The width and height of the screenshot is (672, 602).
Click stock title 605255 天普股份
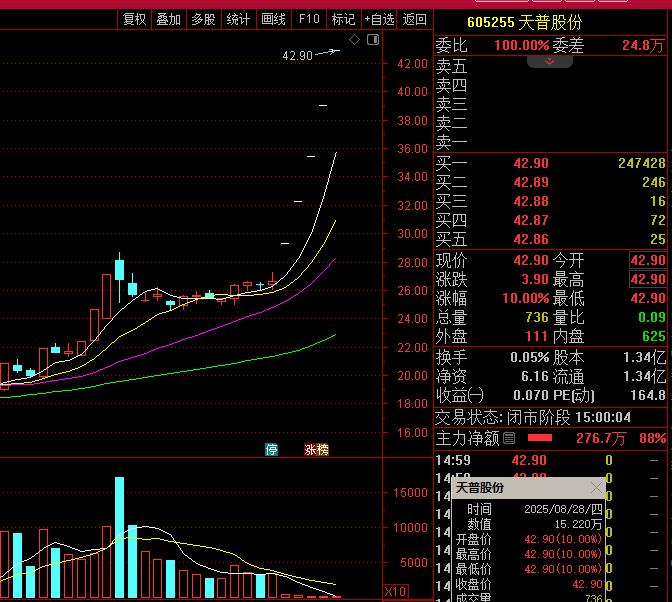point(525,22)
